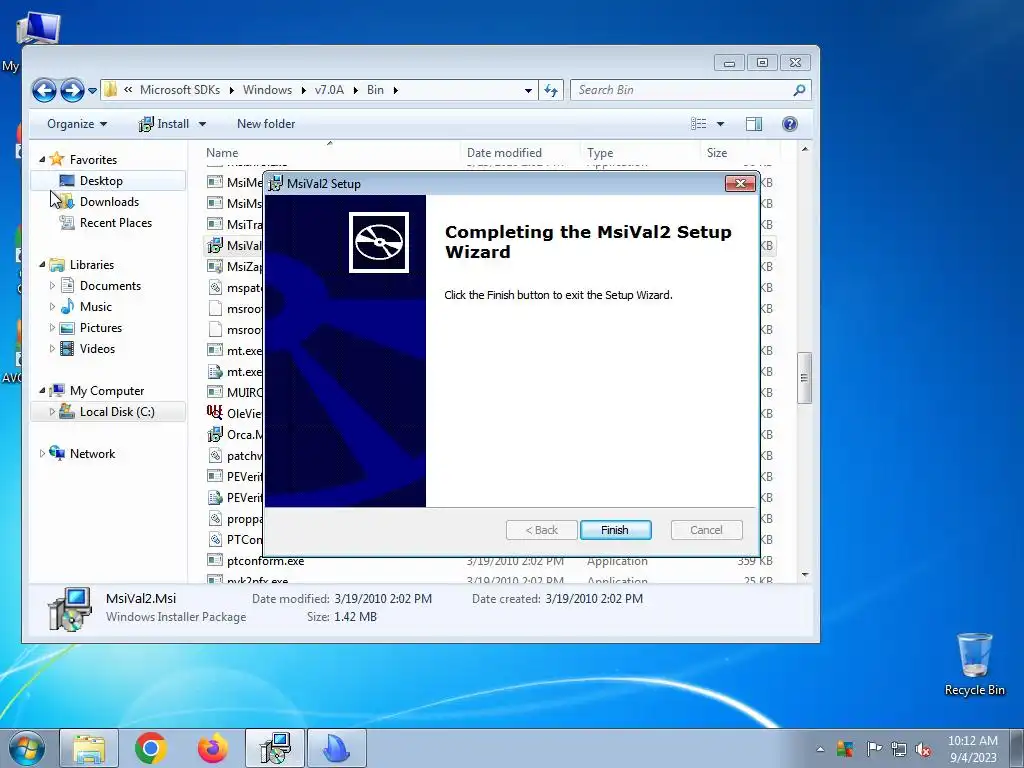Expand the Pictures library
The image size is (1024, 768).
point(52,328)
